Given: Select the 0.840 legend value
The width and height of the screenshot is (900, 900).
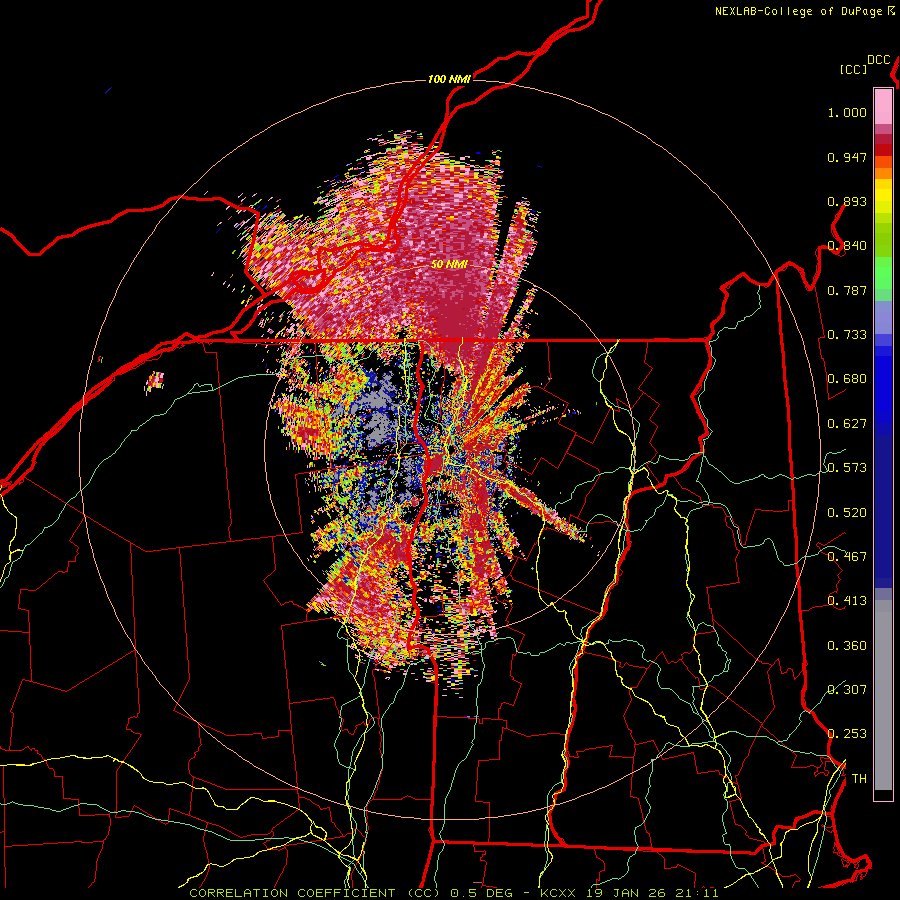Looking at the screenshot, I should (x=847, y=246).
